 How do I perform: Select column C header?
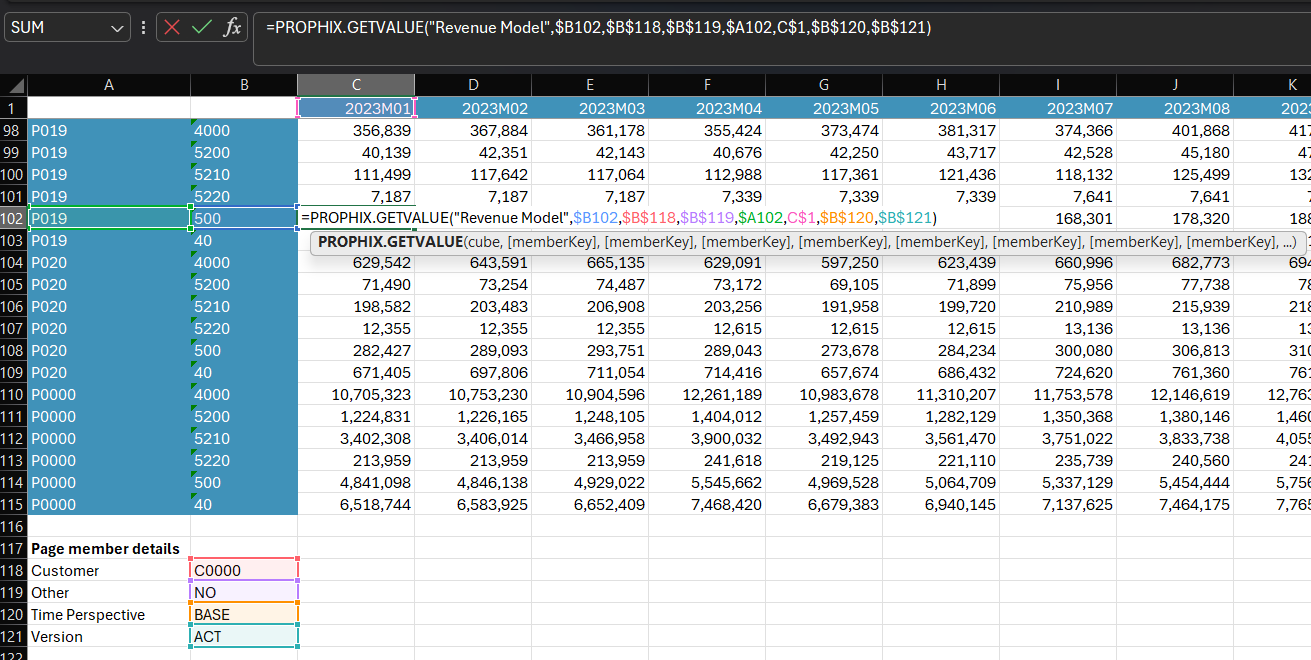(x=356, y=86)
